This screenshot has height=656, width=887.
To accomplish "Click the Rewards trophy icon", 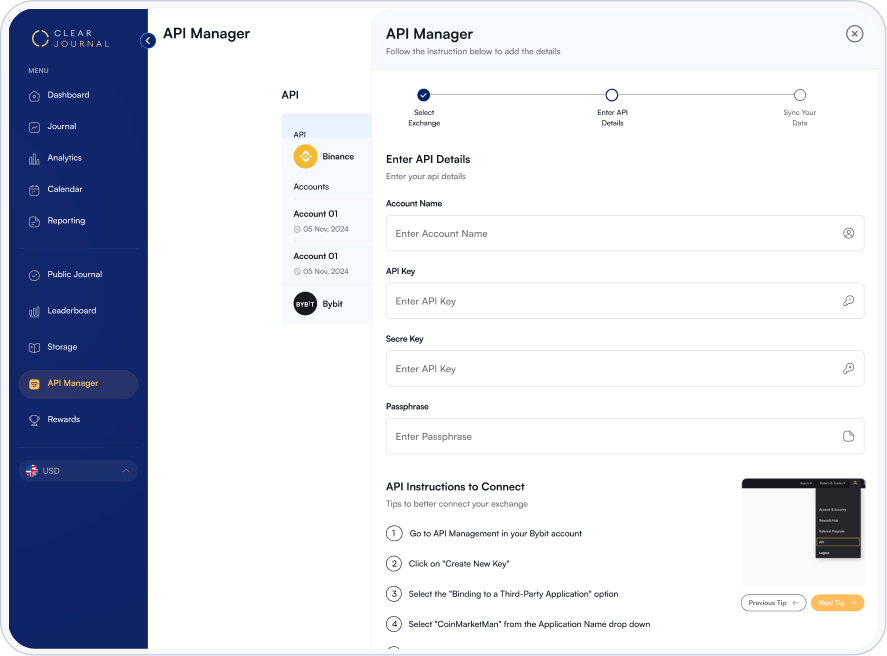I will point(34,420).
